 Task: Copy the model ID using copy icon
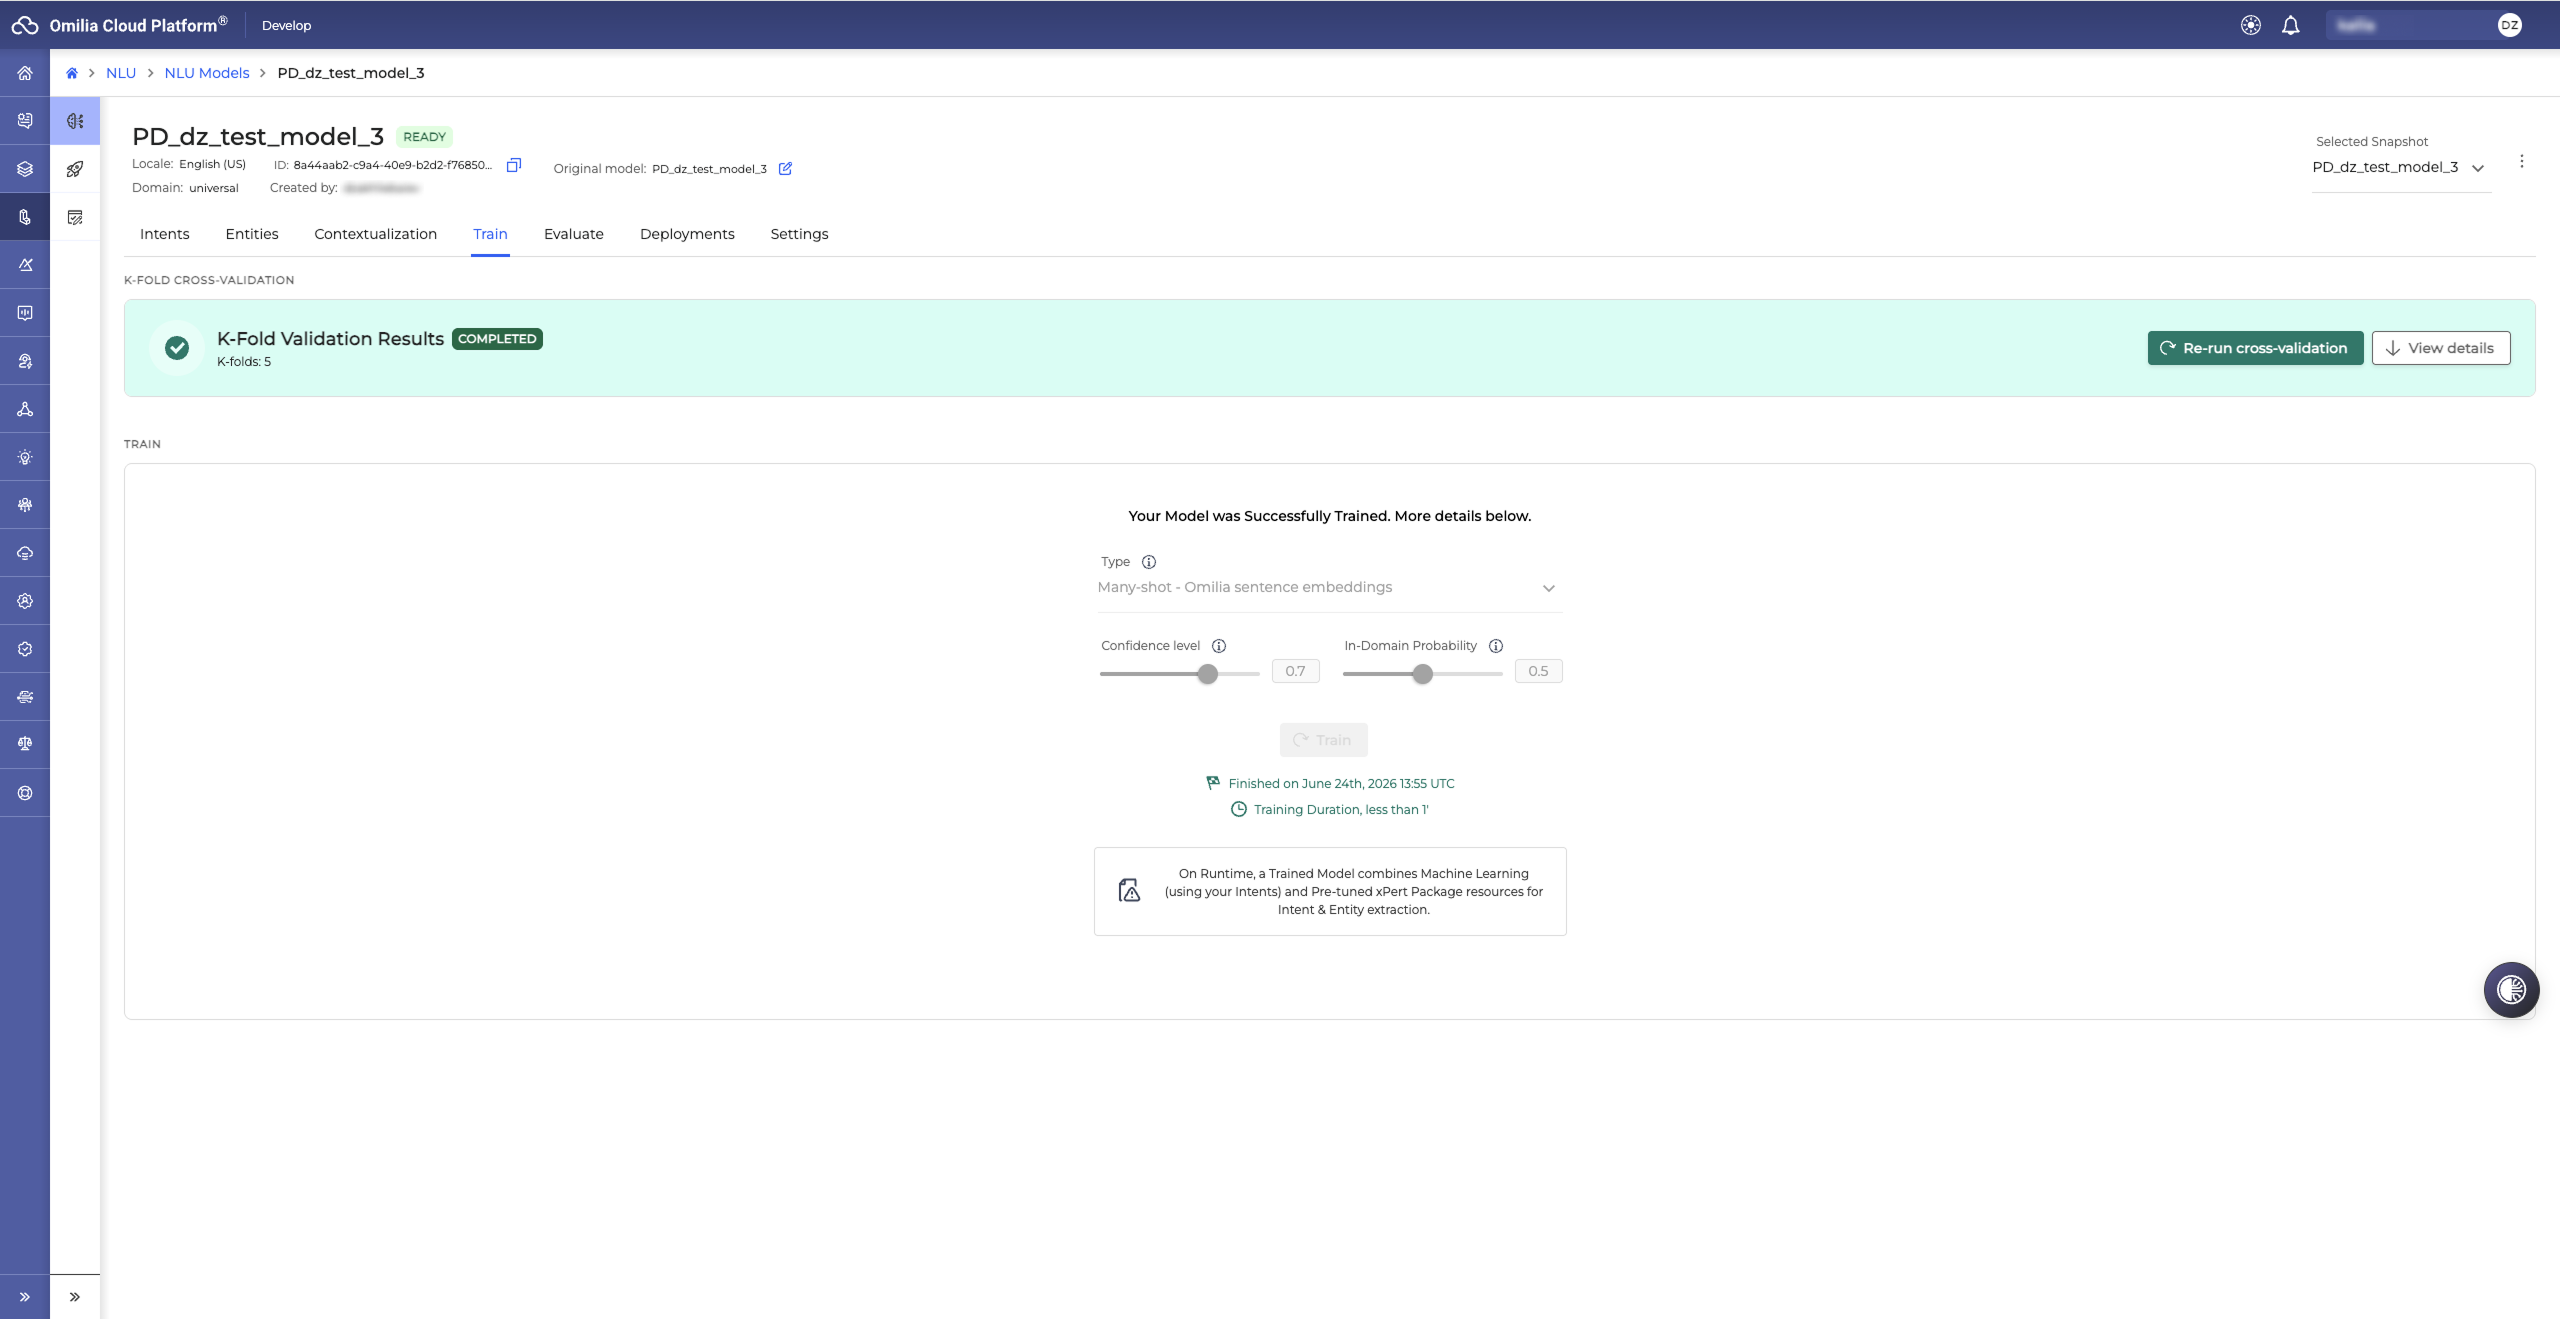click(514, 165)
